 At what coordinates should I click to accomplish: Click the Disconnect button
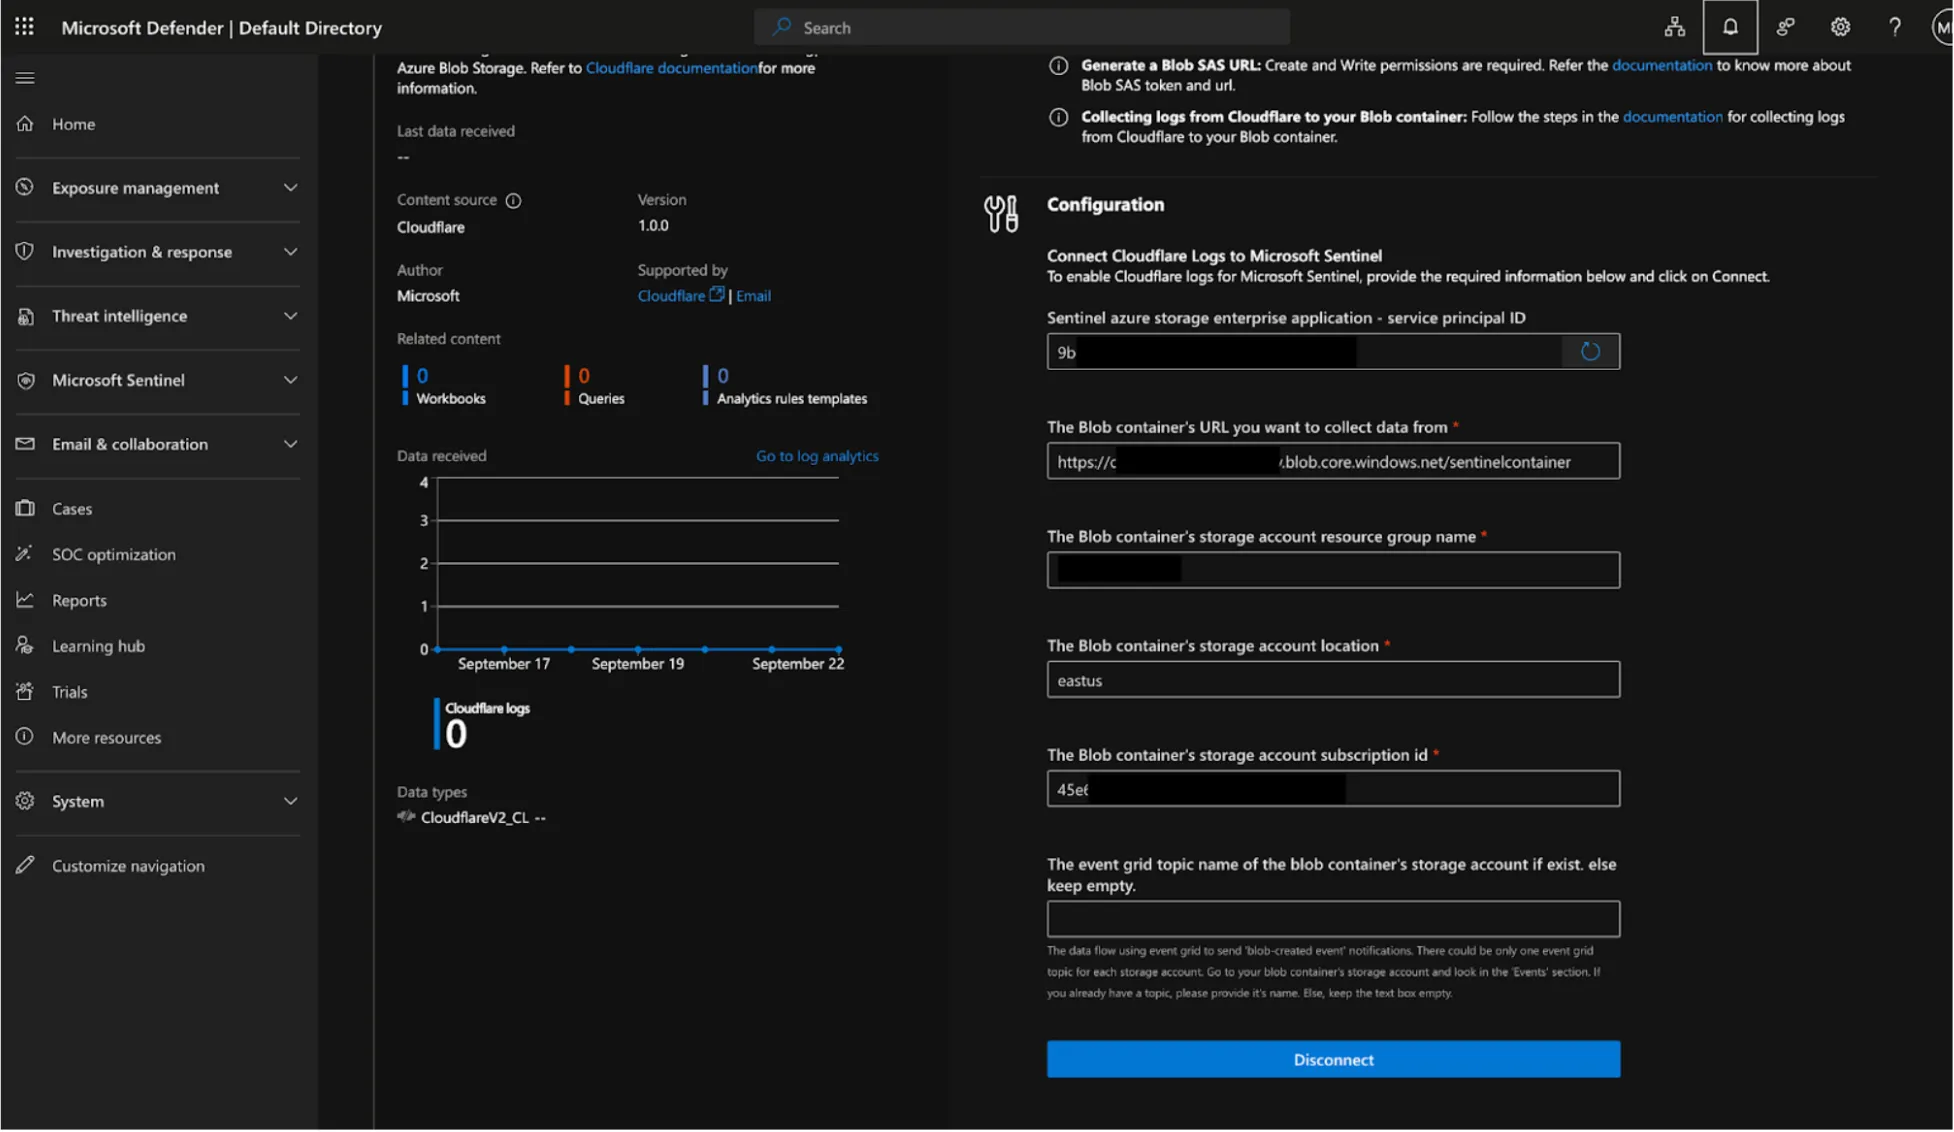pos(1333,1059)
